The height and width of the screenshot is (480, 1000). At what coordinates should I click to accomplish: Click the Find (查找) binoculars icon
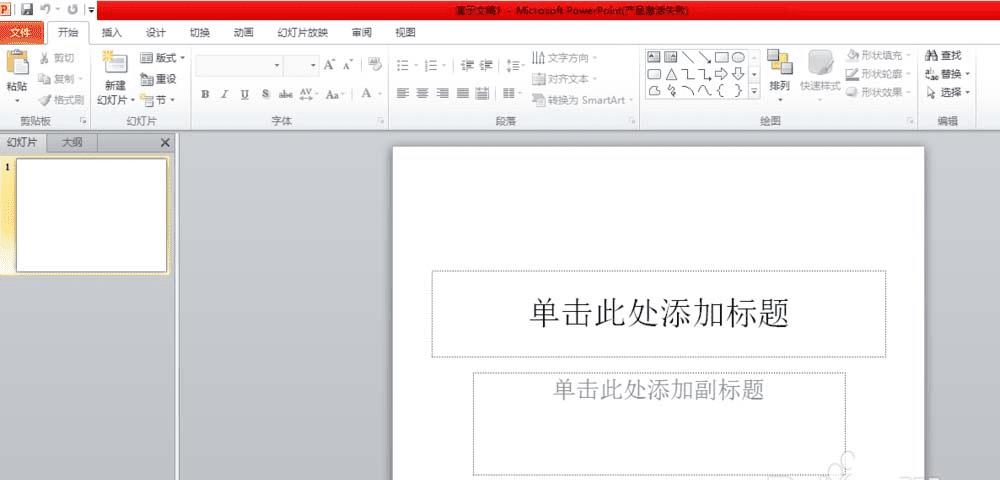(931, 56)
